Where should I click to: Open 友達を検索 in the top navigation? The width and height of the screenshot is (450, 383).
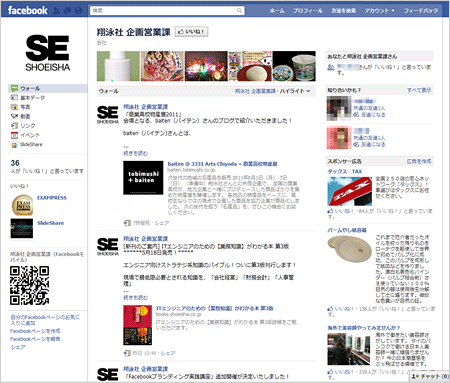pyautogui.click(x=344, y=11)
